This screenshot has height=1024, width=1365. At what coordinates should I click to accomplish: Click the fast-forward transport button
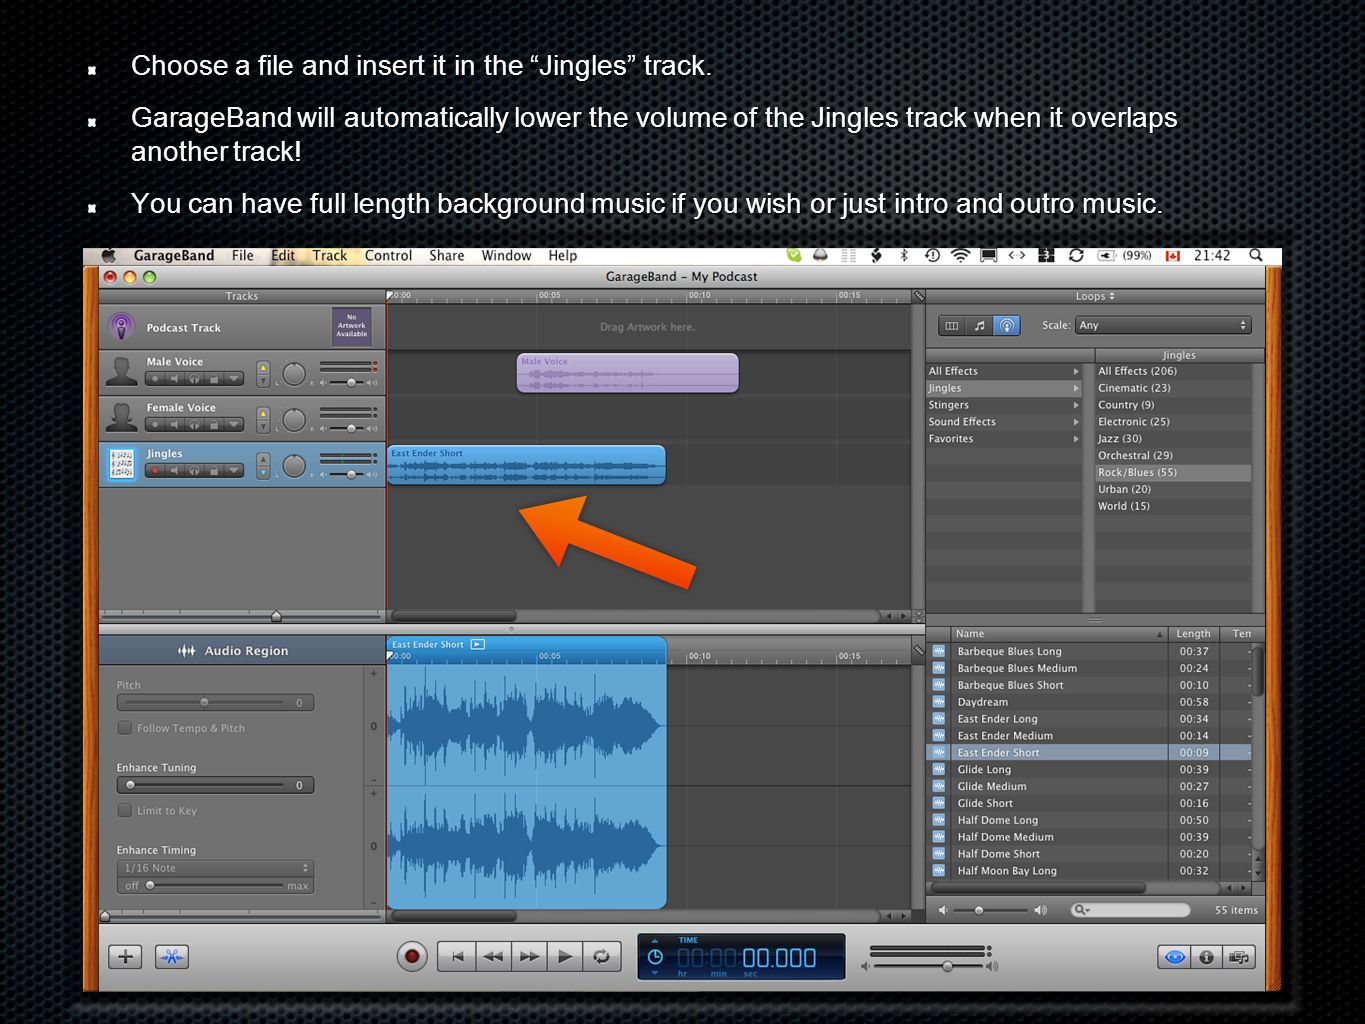[x=529, y=957]
